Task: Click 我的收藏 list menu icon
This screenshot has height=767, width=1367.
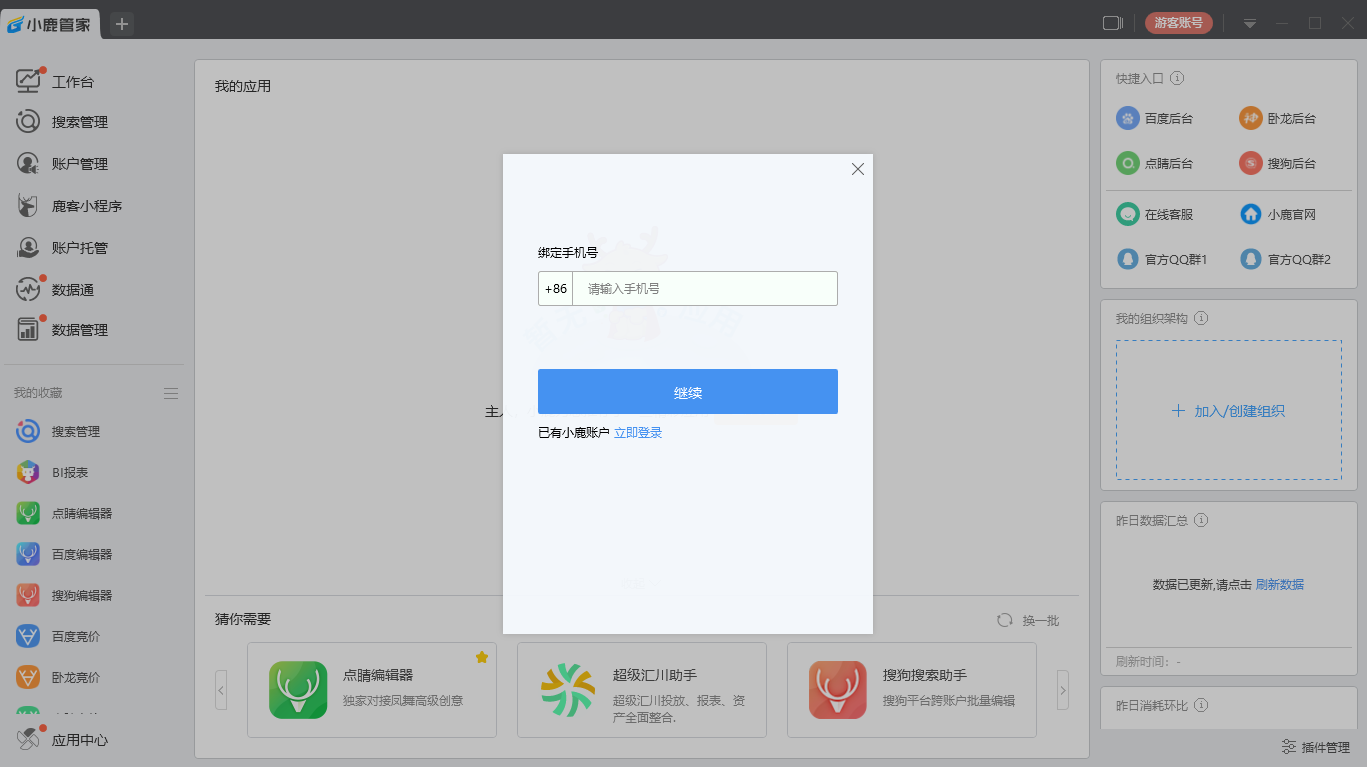Action: [171, 393]
